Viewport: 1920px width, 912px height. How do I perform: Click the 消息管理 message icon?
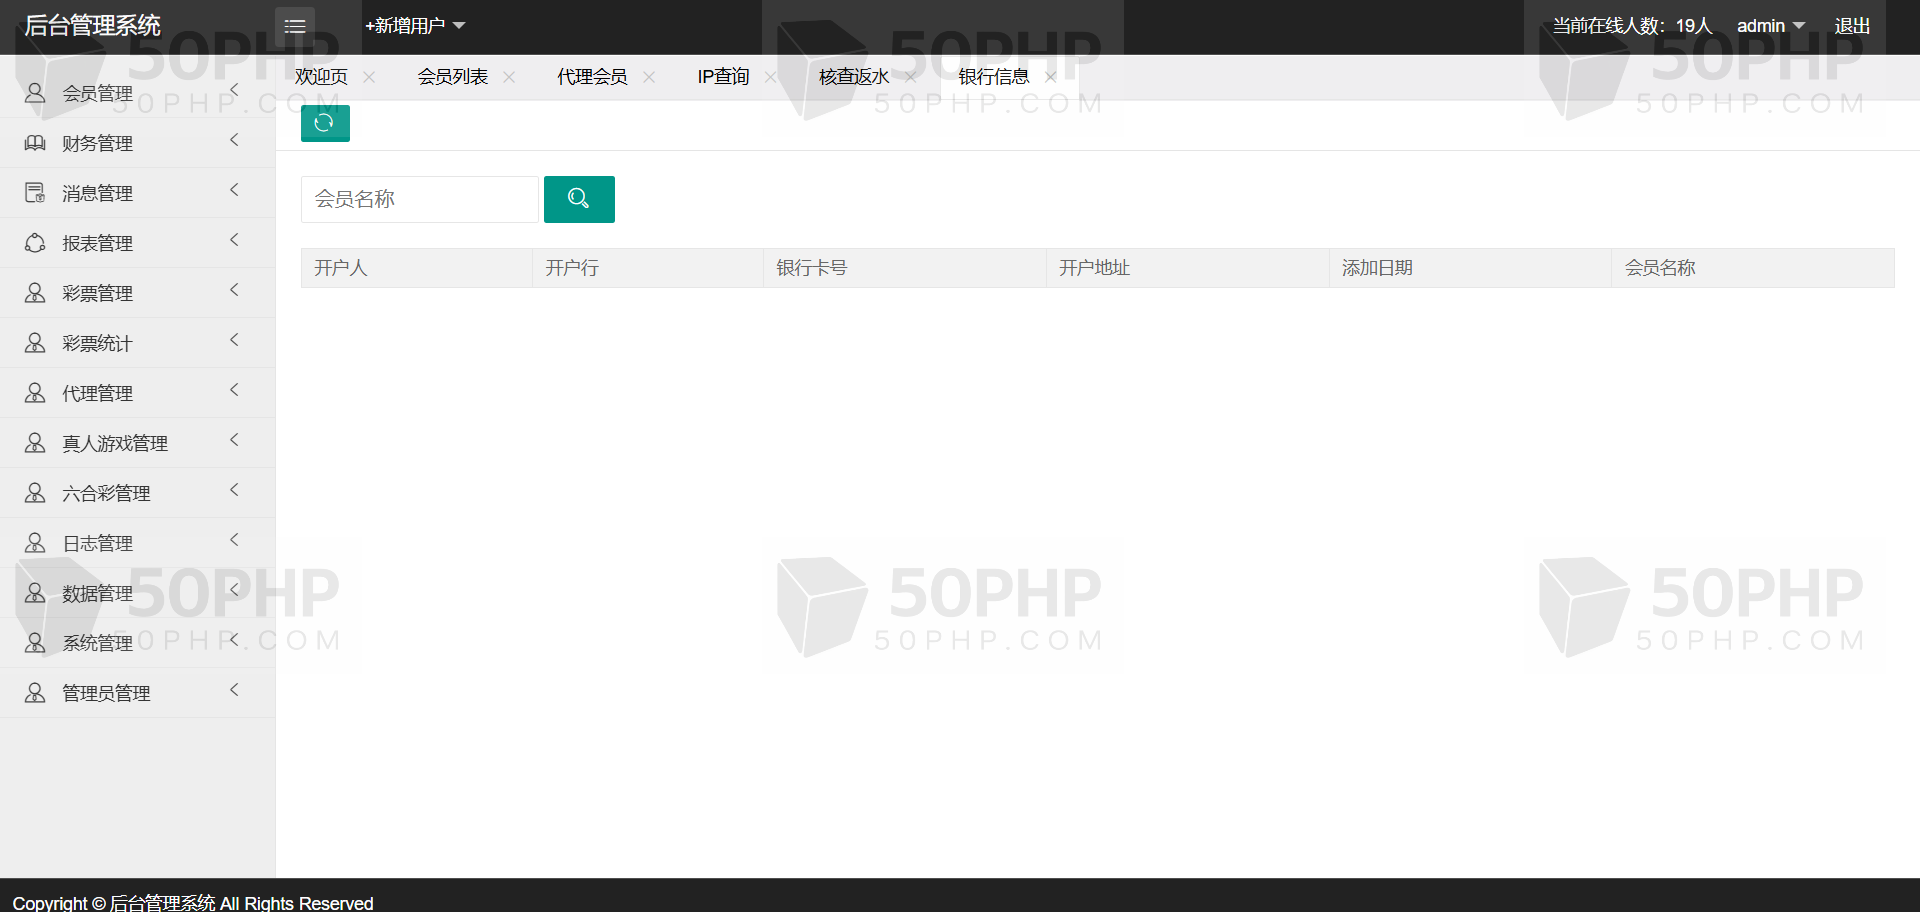pos(35,193)
